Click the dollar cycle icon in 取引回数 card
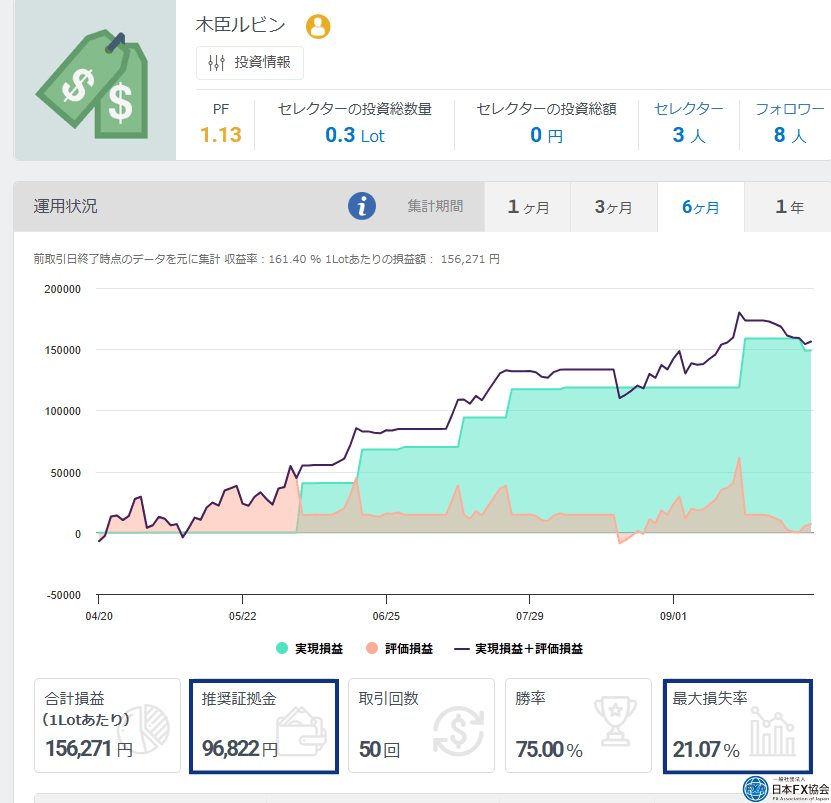The image size is (831, 803). [x=458, y=731]
